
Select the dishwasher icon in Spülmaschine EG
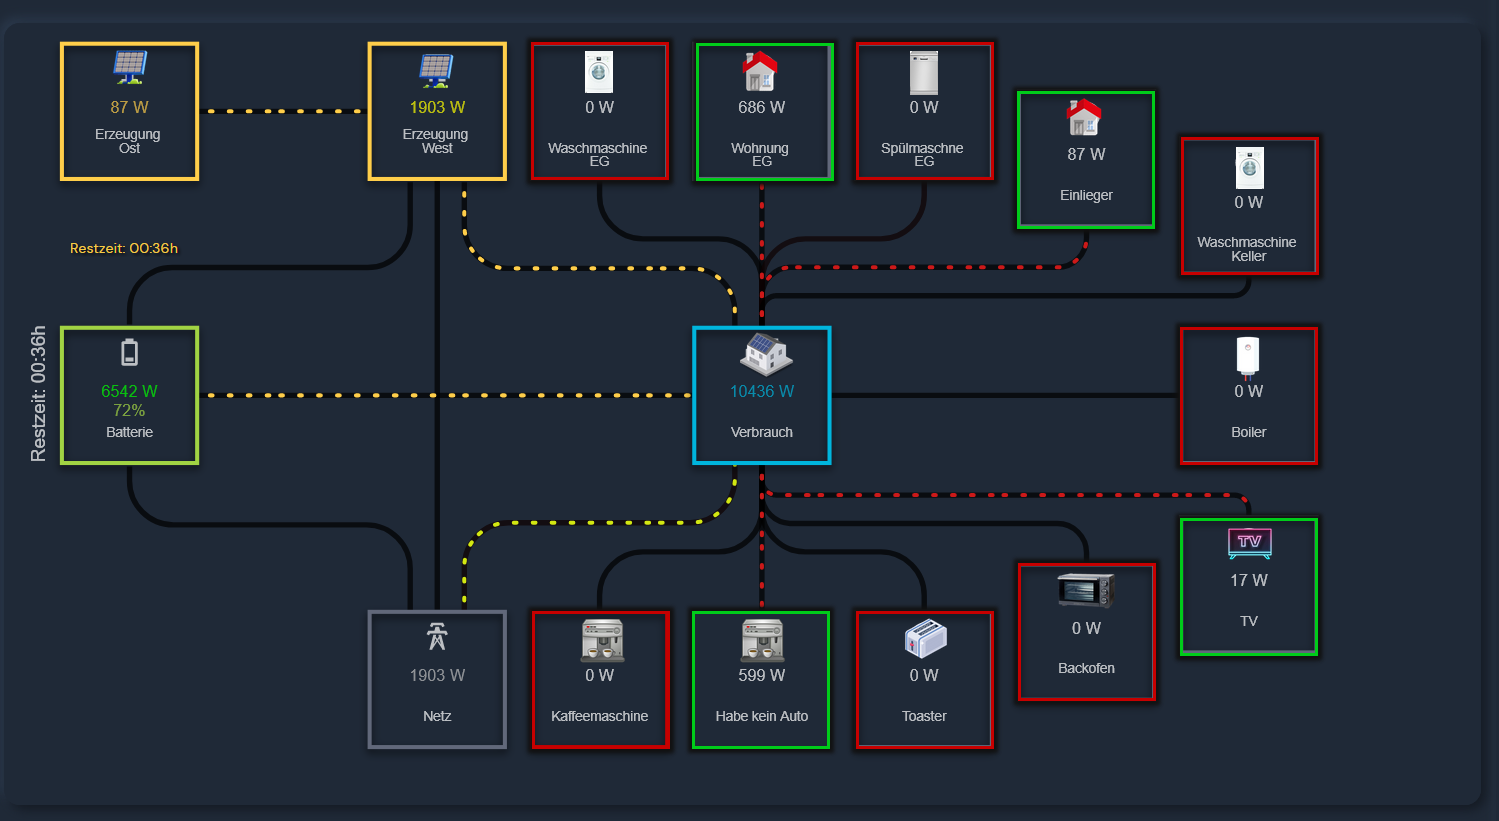924,72
